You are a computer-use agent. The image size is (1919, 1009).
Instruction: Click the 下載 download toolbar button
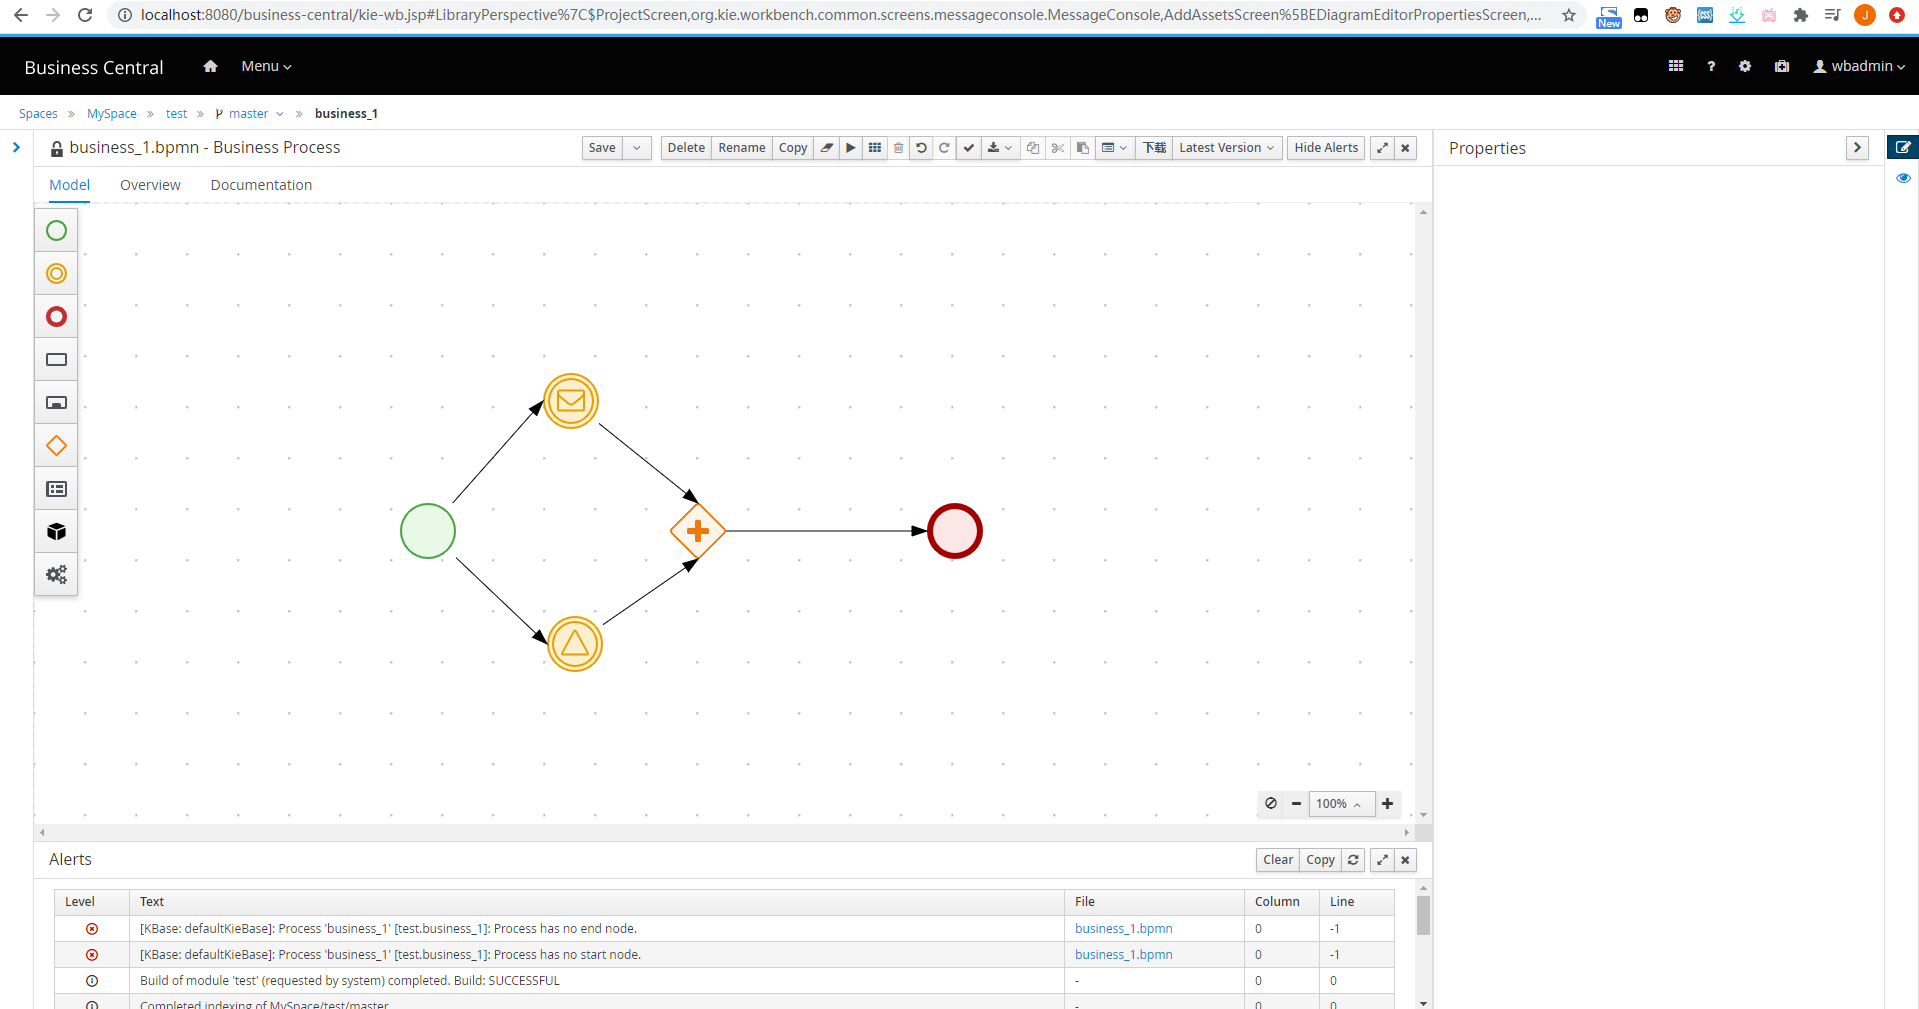click(x=1154, y=148)
